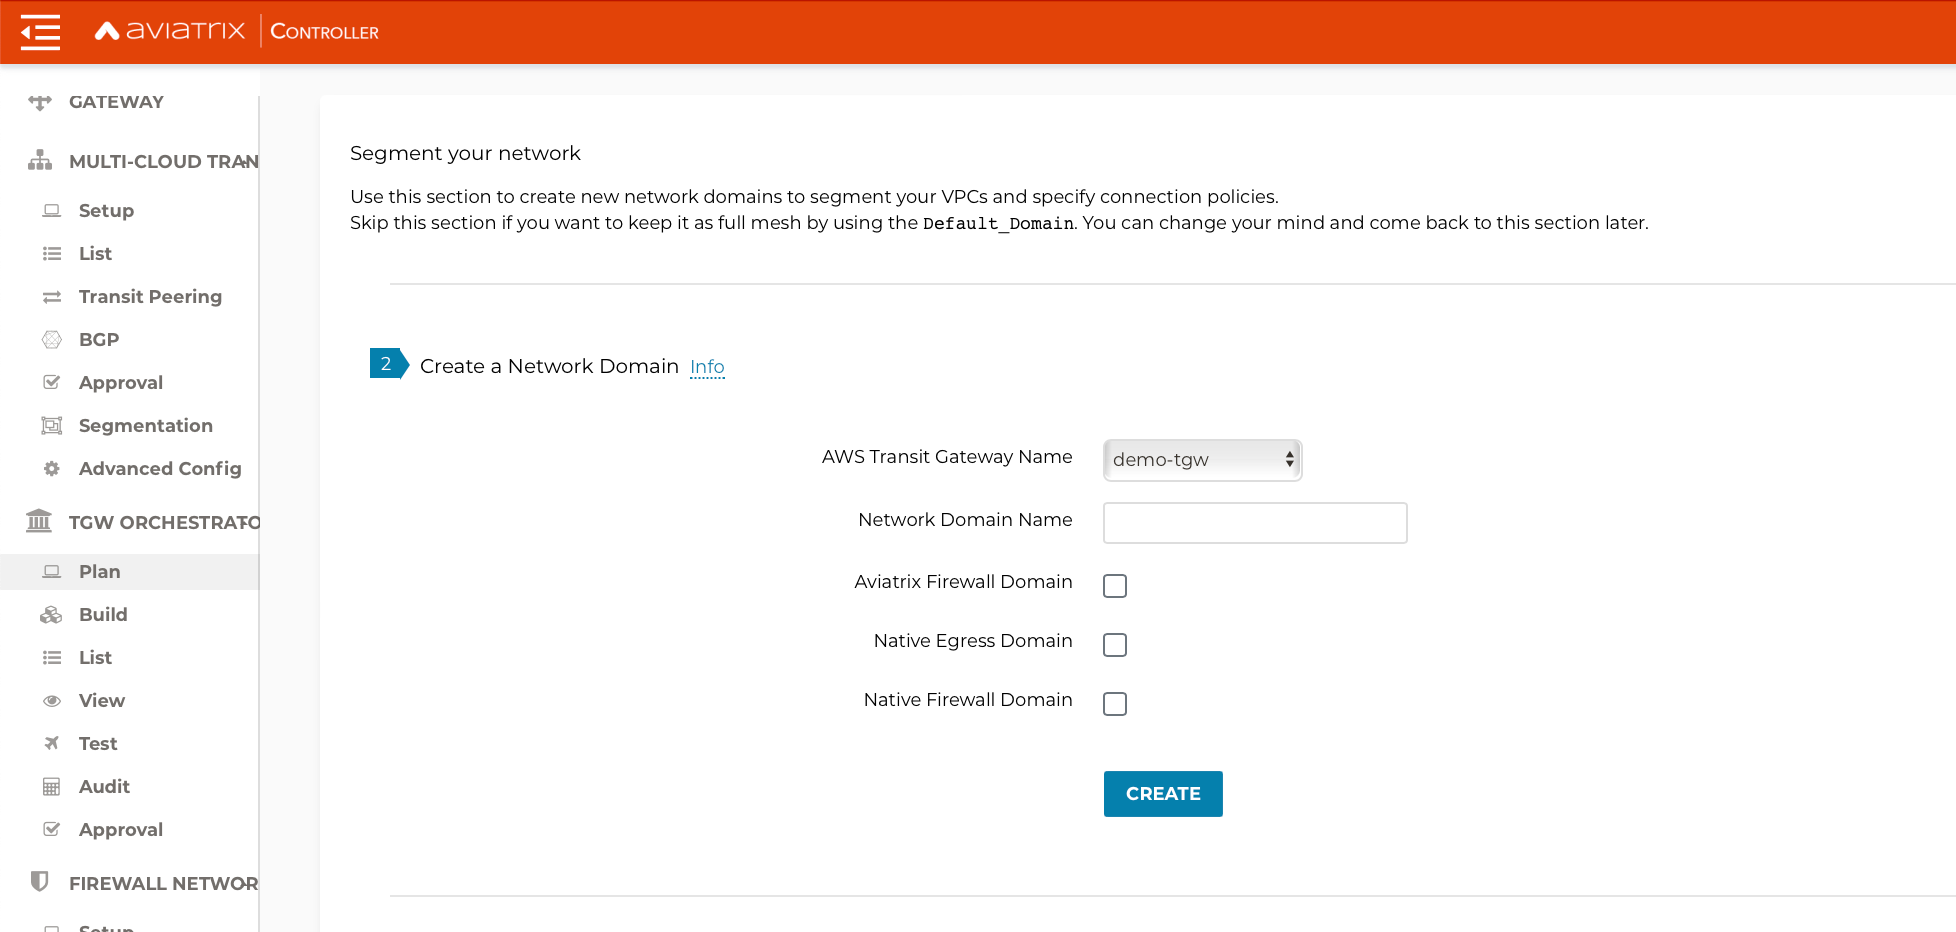Check the Native Egress Domain box
The width and height of the screenshot is (1956, 932).
point(1115,645)
